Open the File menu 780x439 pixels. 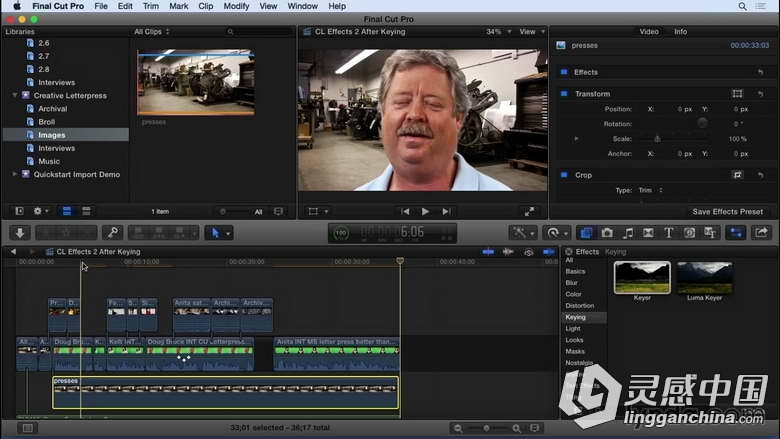(101, 6)
